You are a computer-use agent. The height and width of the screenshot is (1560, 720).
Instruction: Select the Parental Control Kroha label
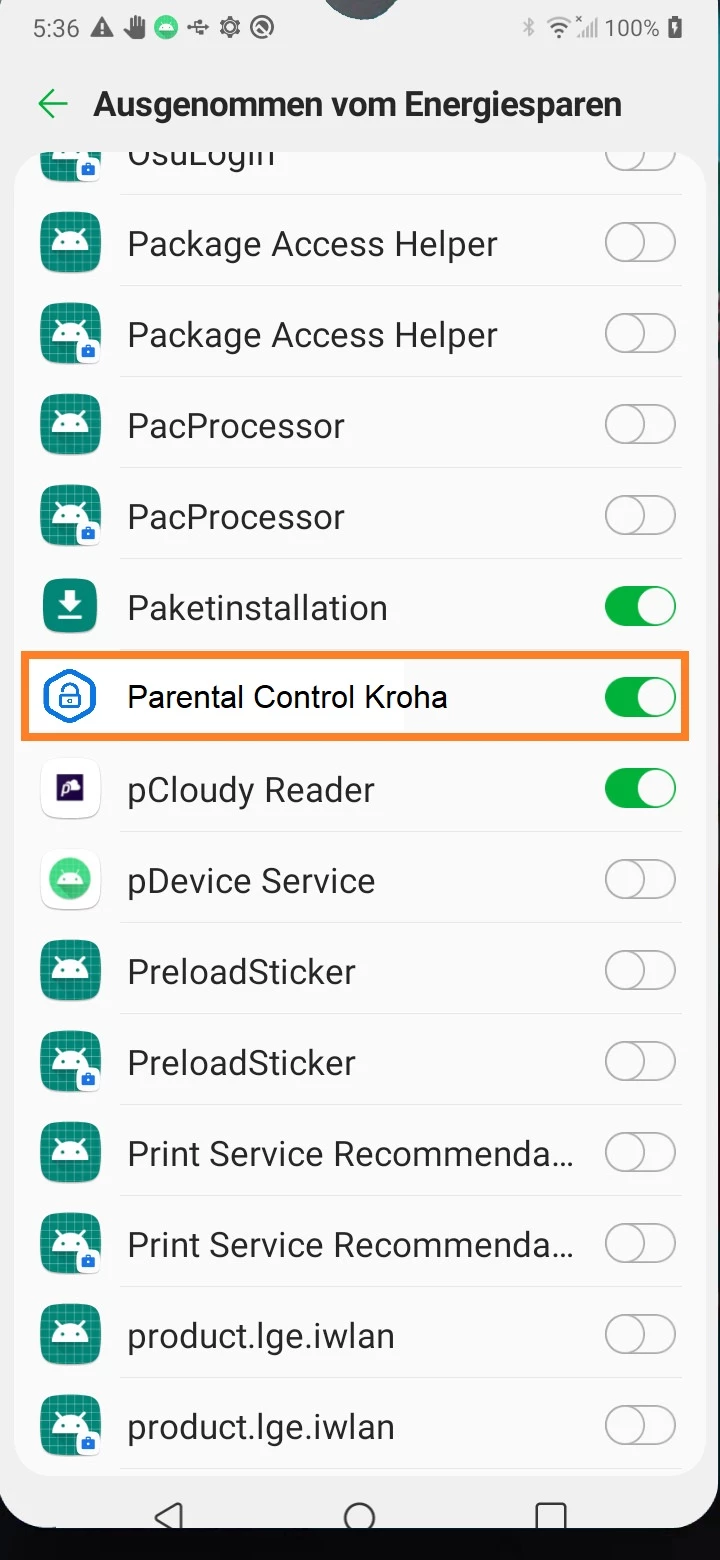287,697
